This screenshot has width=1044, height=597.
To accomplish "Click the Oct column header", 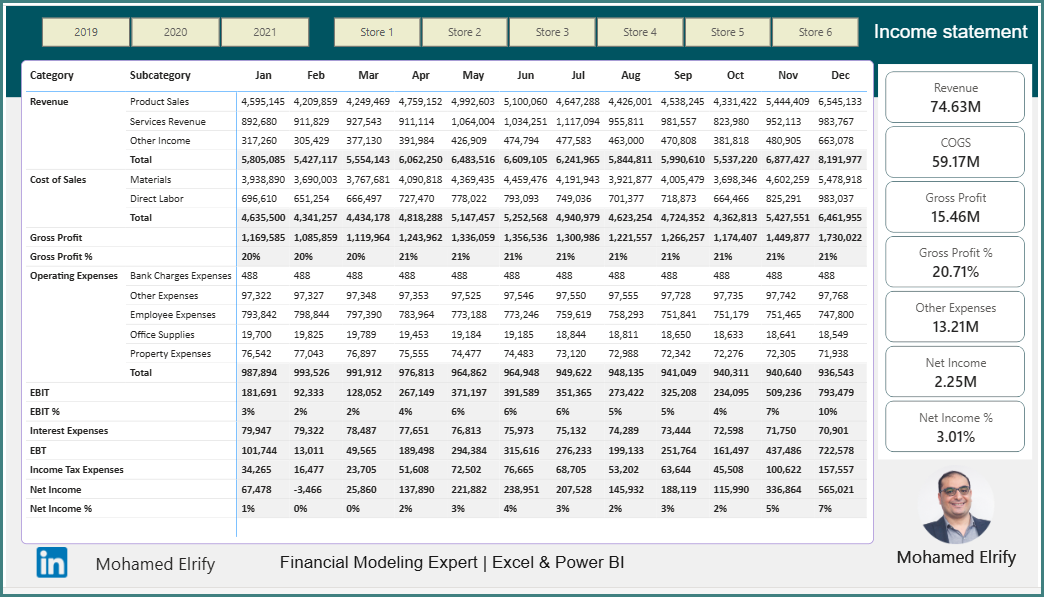I will [x=736, y=75].
